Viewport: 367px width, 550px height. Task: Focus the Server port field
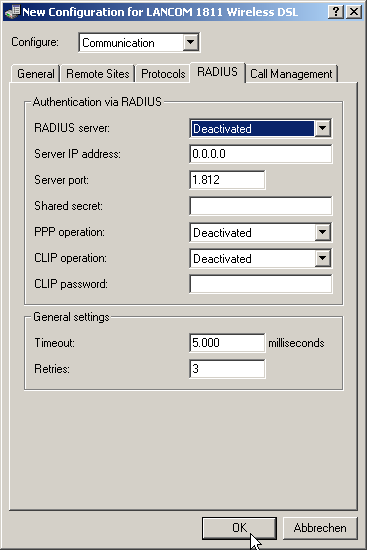coord(227,180)
